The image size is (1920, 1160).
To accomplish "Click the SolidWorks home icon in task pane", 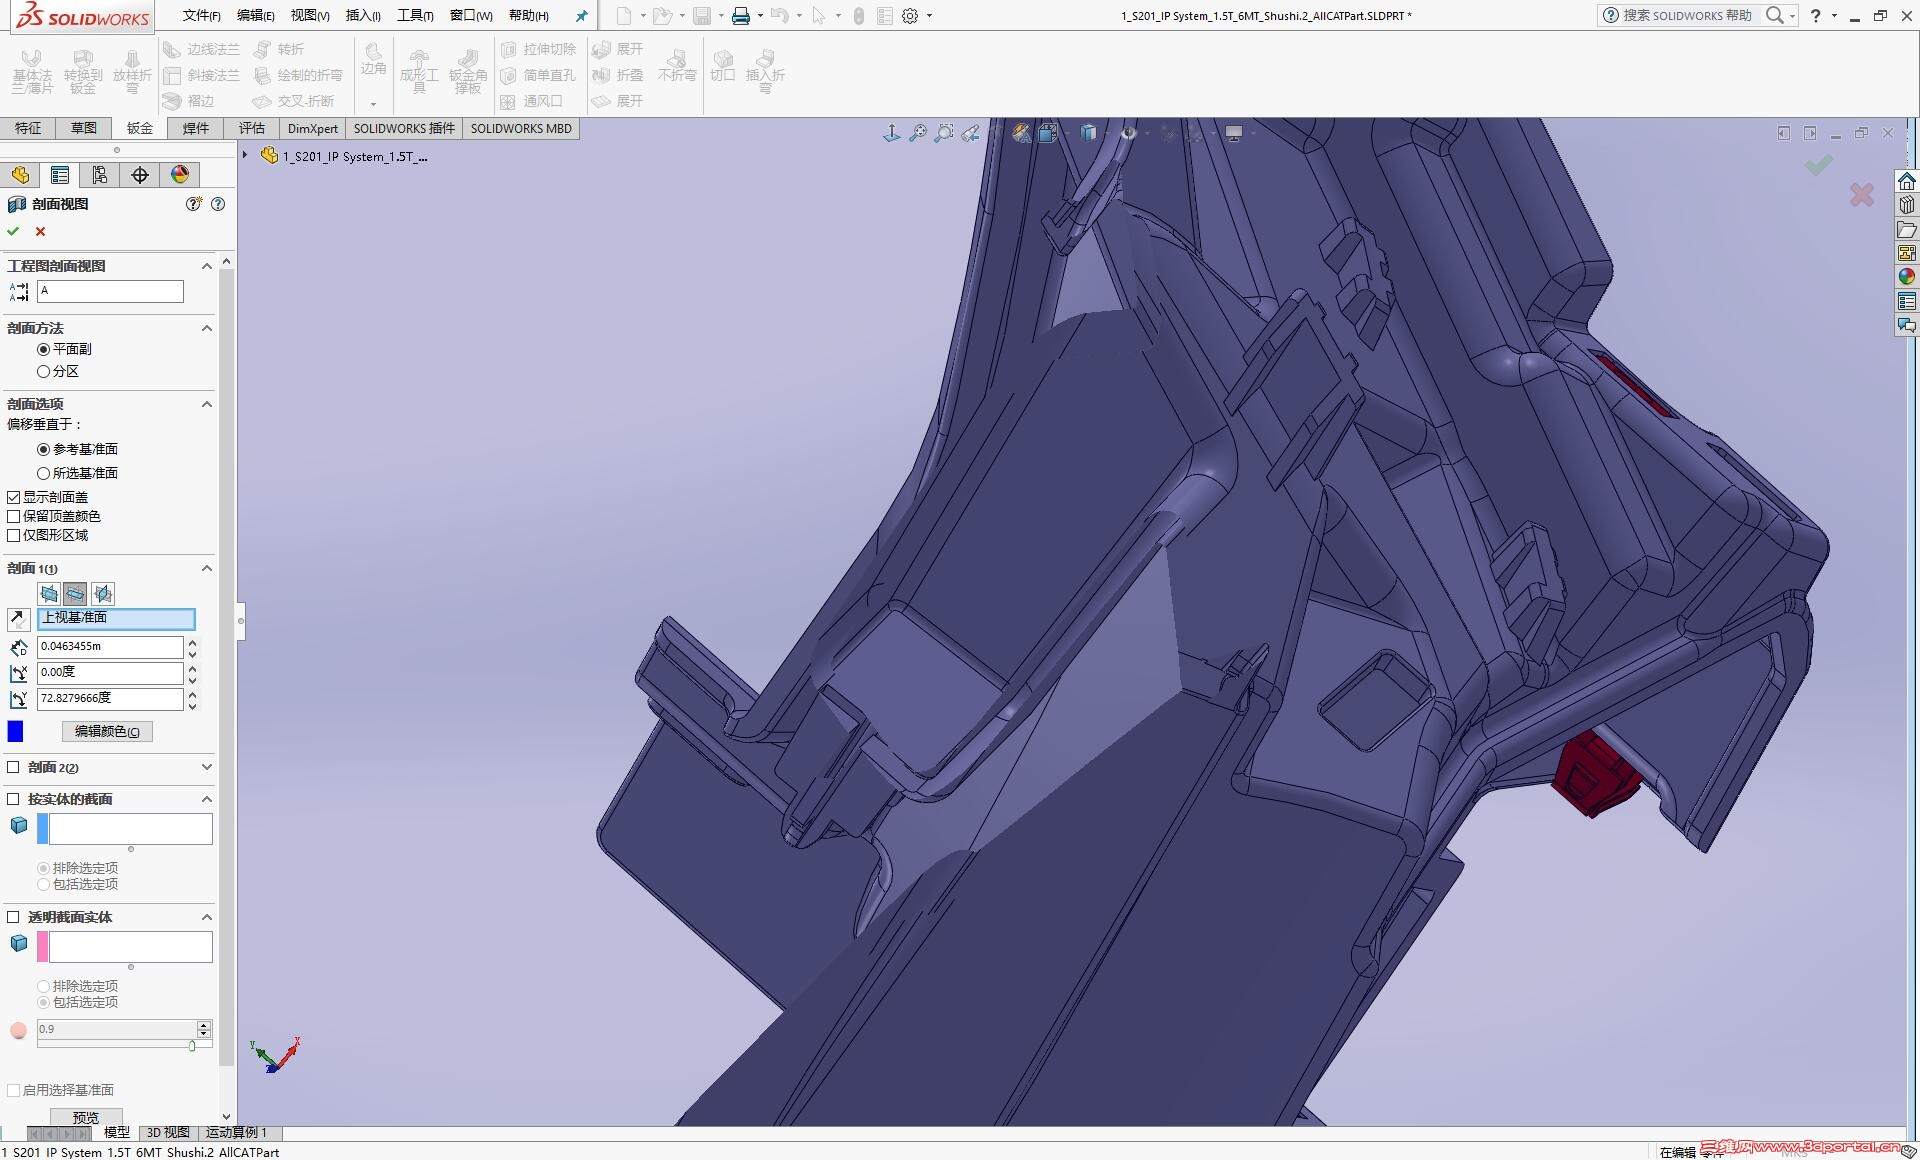I will pos(1906,181).
